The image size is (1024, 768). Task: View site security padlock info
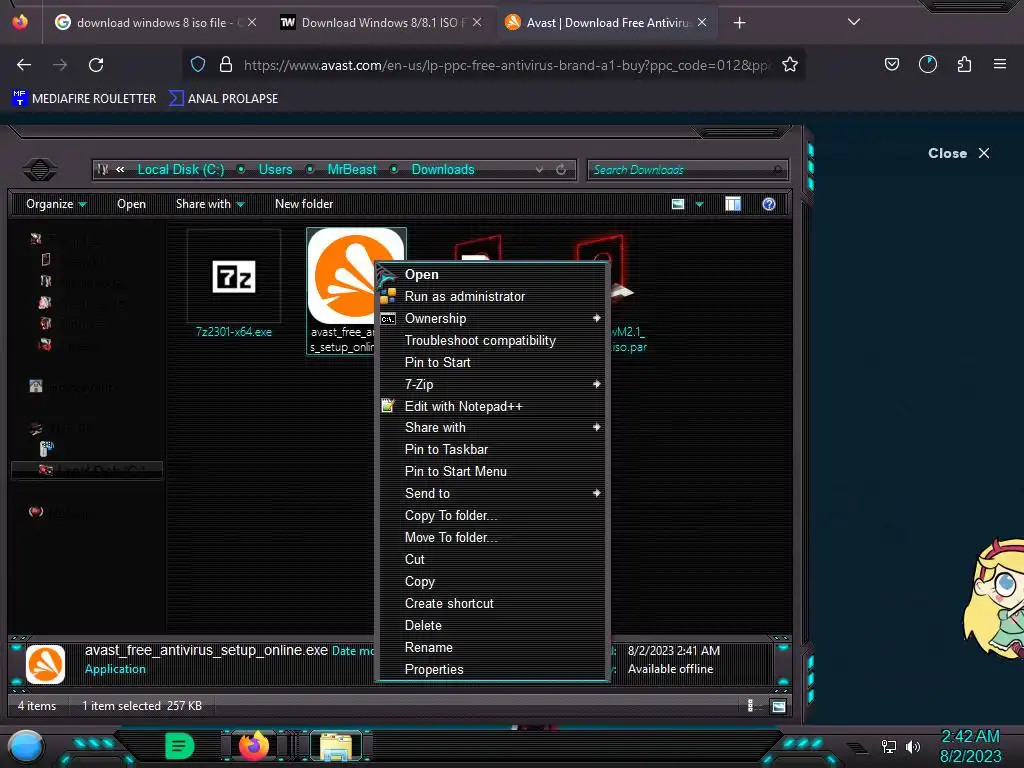click(x=226, y=64)
